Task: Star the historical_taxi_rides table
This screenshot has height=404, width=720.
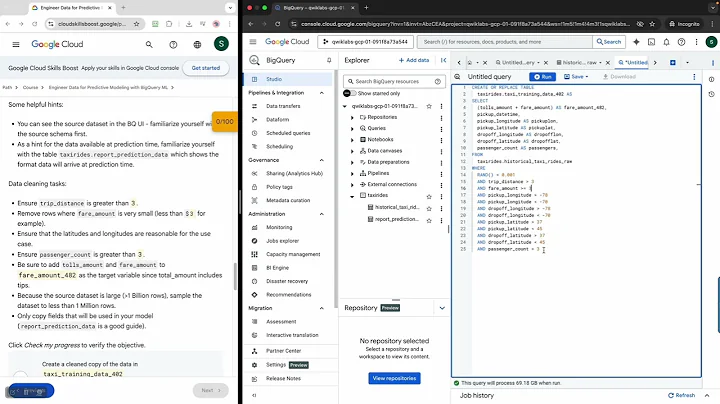Action: (429, 208)
